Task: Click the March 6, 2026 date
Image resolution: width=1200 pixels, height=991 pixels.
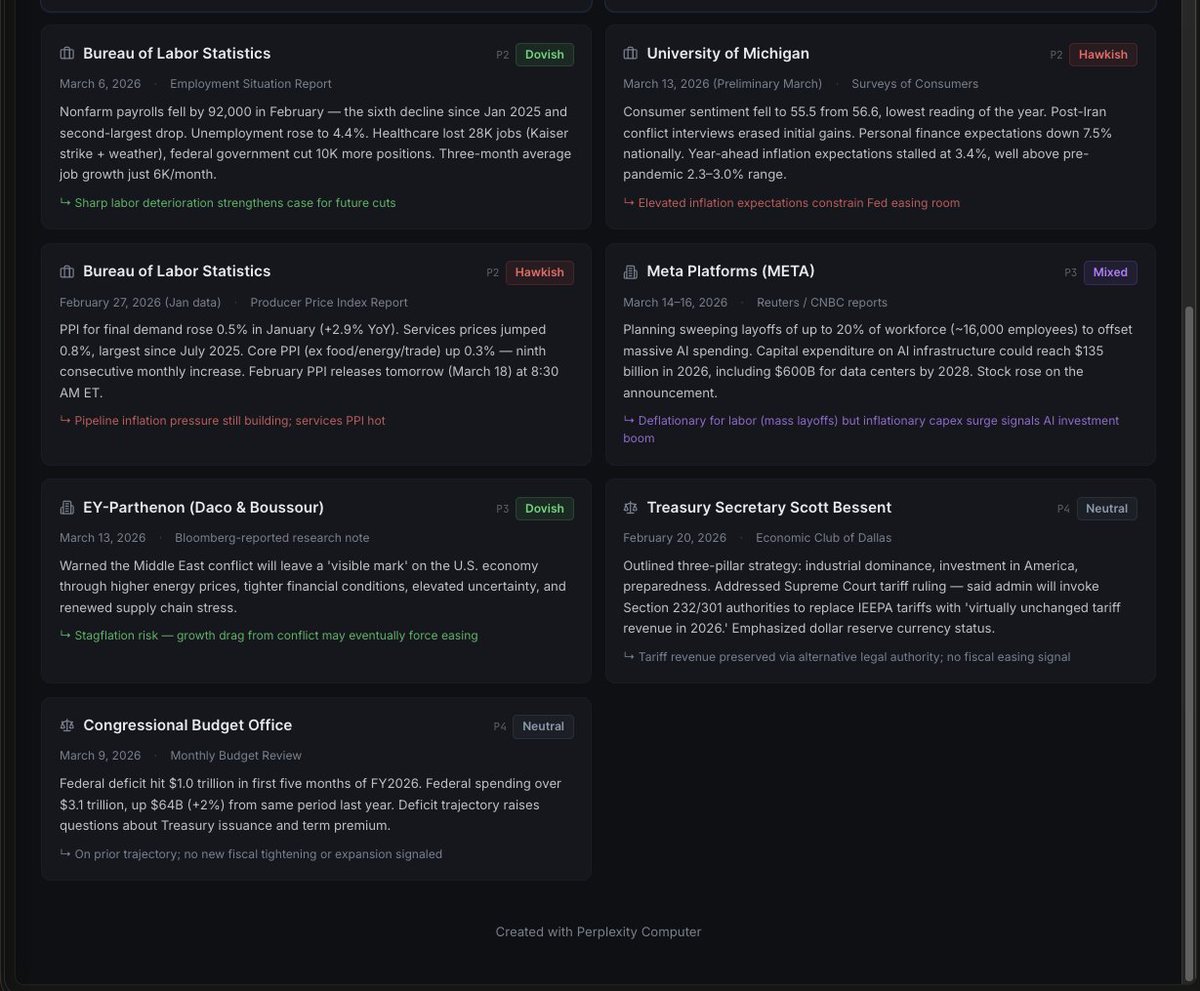Action: click(x=100, y=84)
